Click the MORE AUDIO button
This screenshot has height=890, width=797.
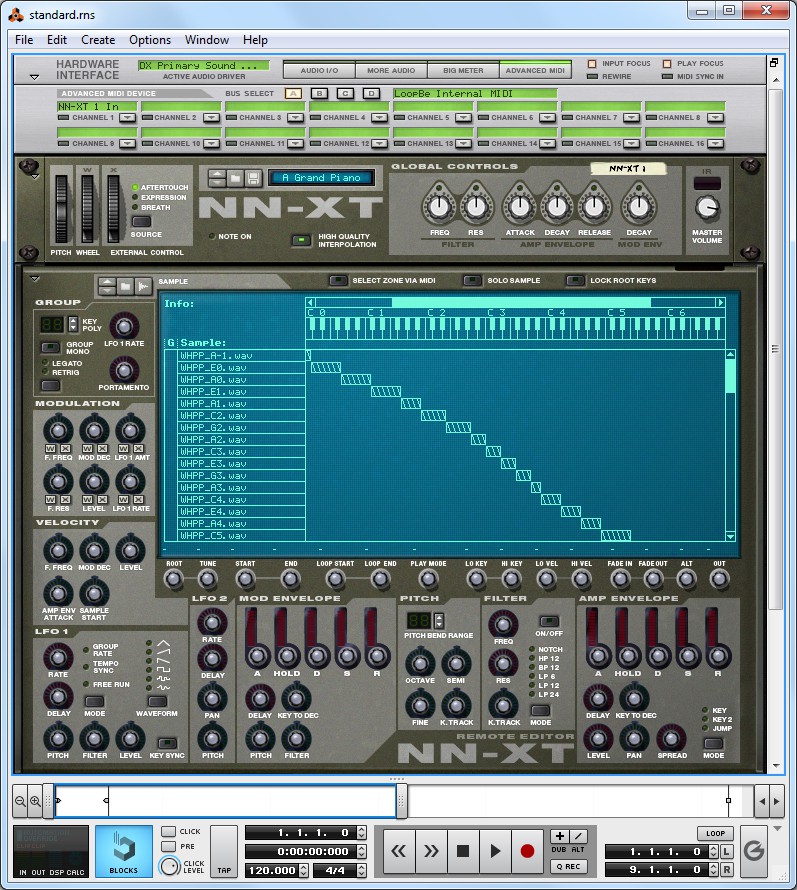391,70
